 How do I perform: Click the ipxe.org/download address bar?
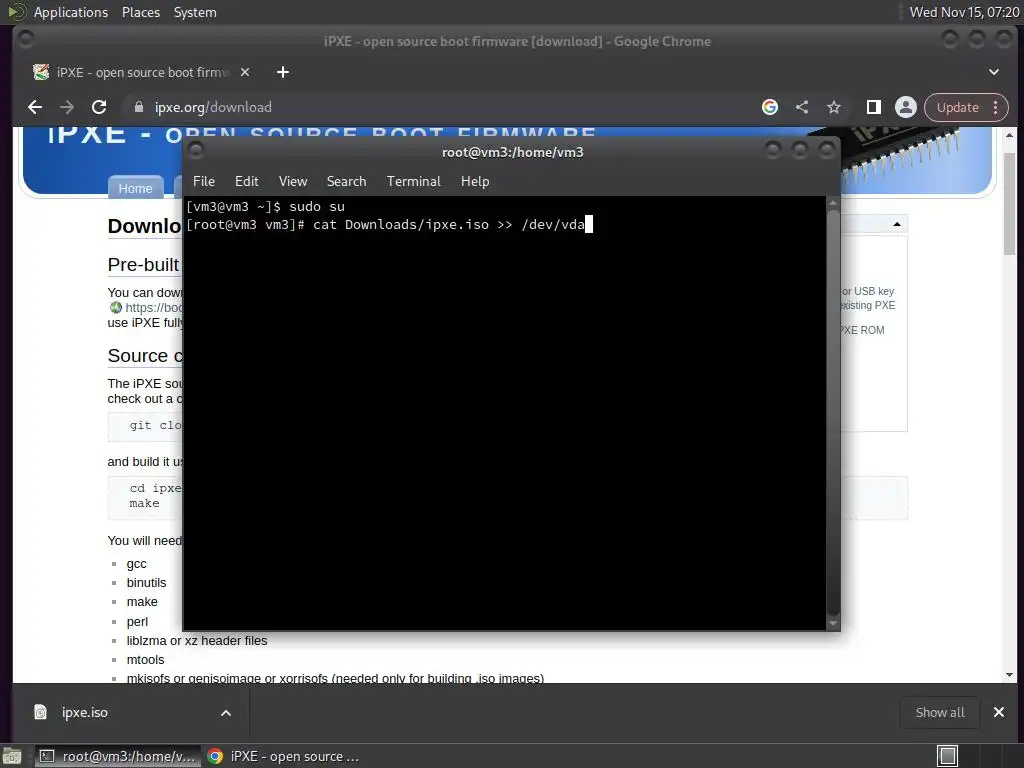click(x=213, y=107)
